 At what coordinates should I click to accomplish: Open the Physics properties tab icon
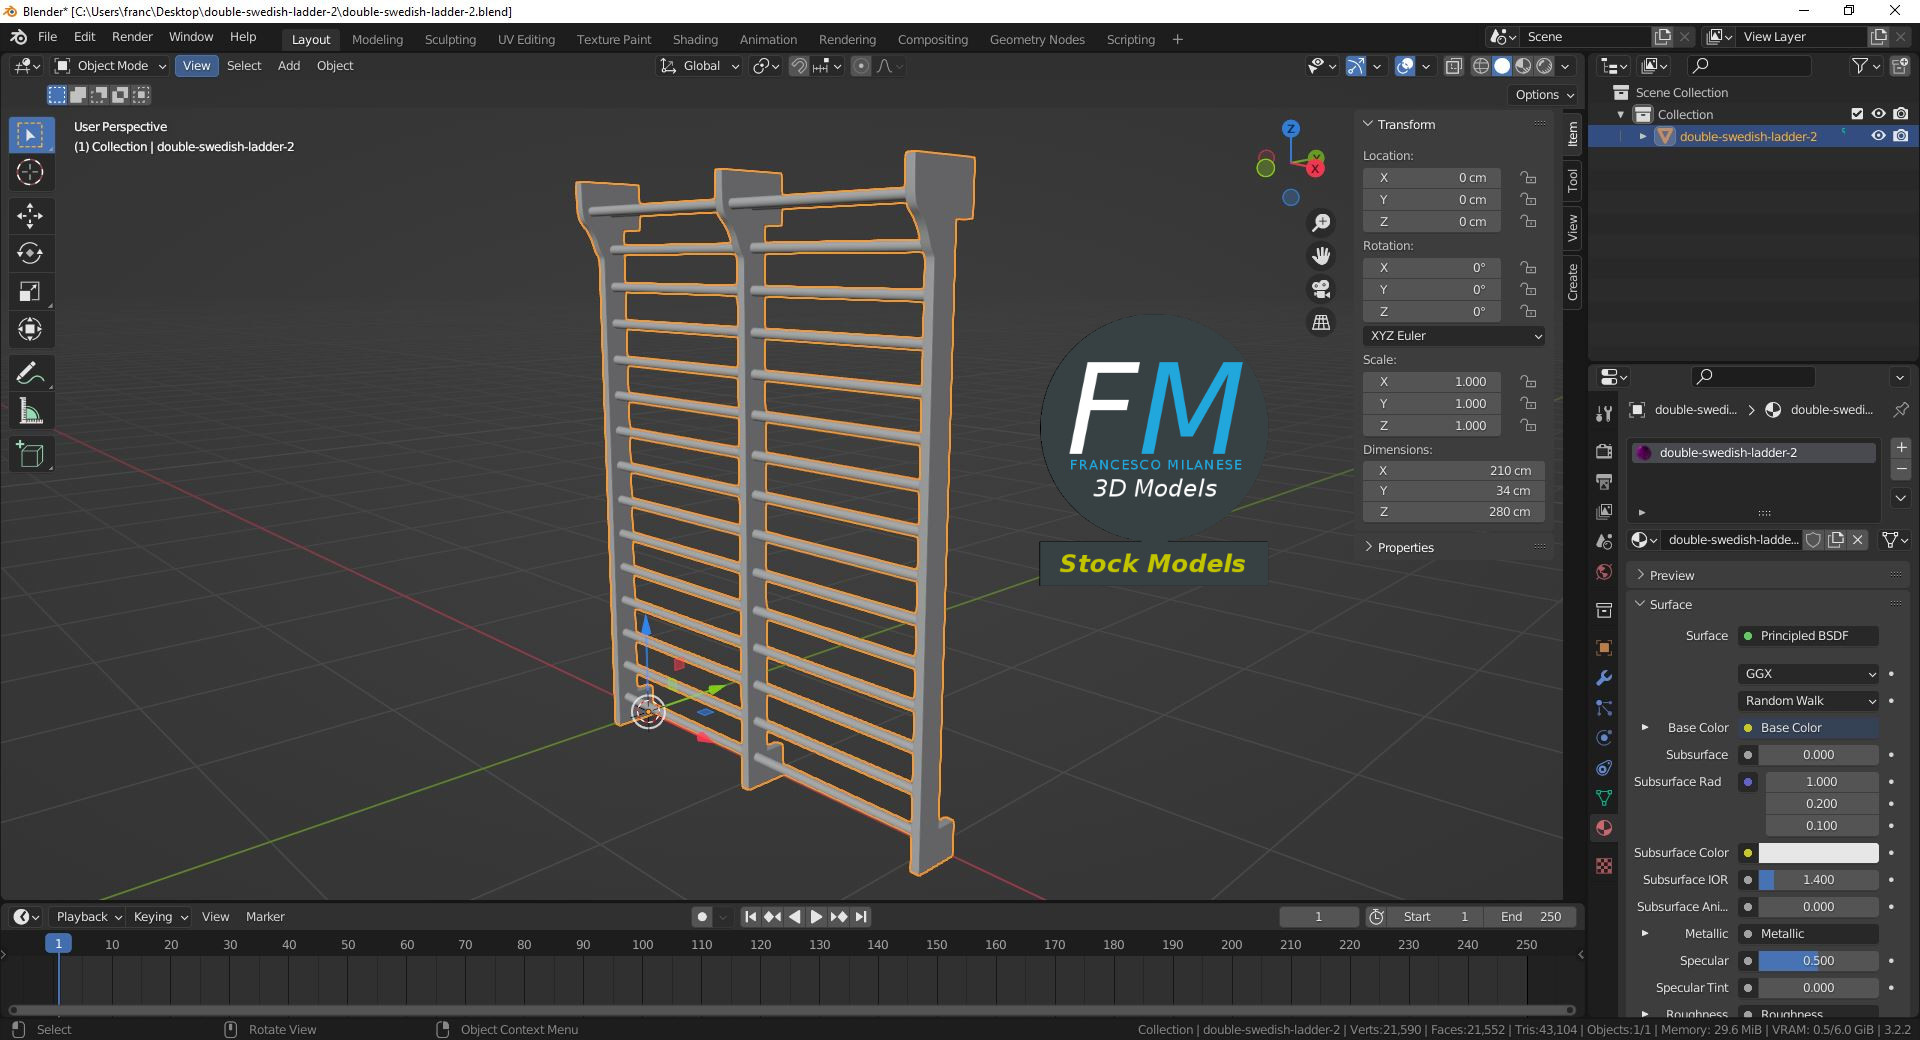click(1604, 738)
